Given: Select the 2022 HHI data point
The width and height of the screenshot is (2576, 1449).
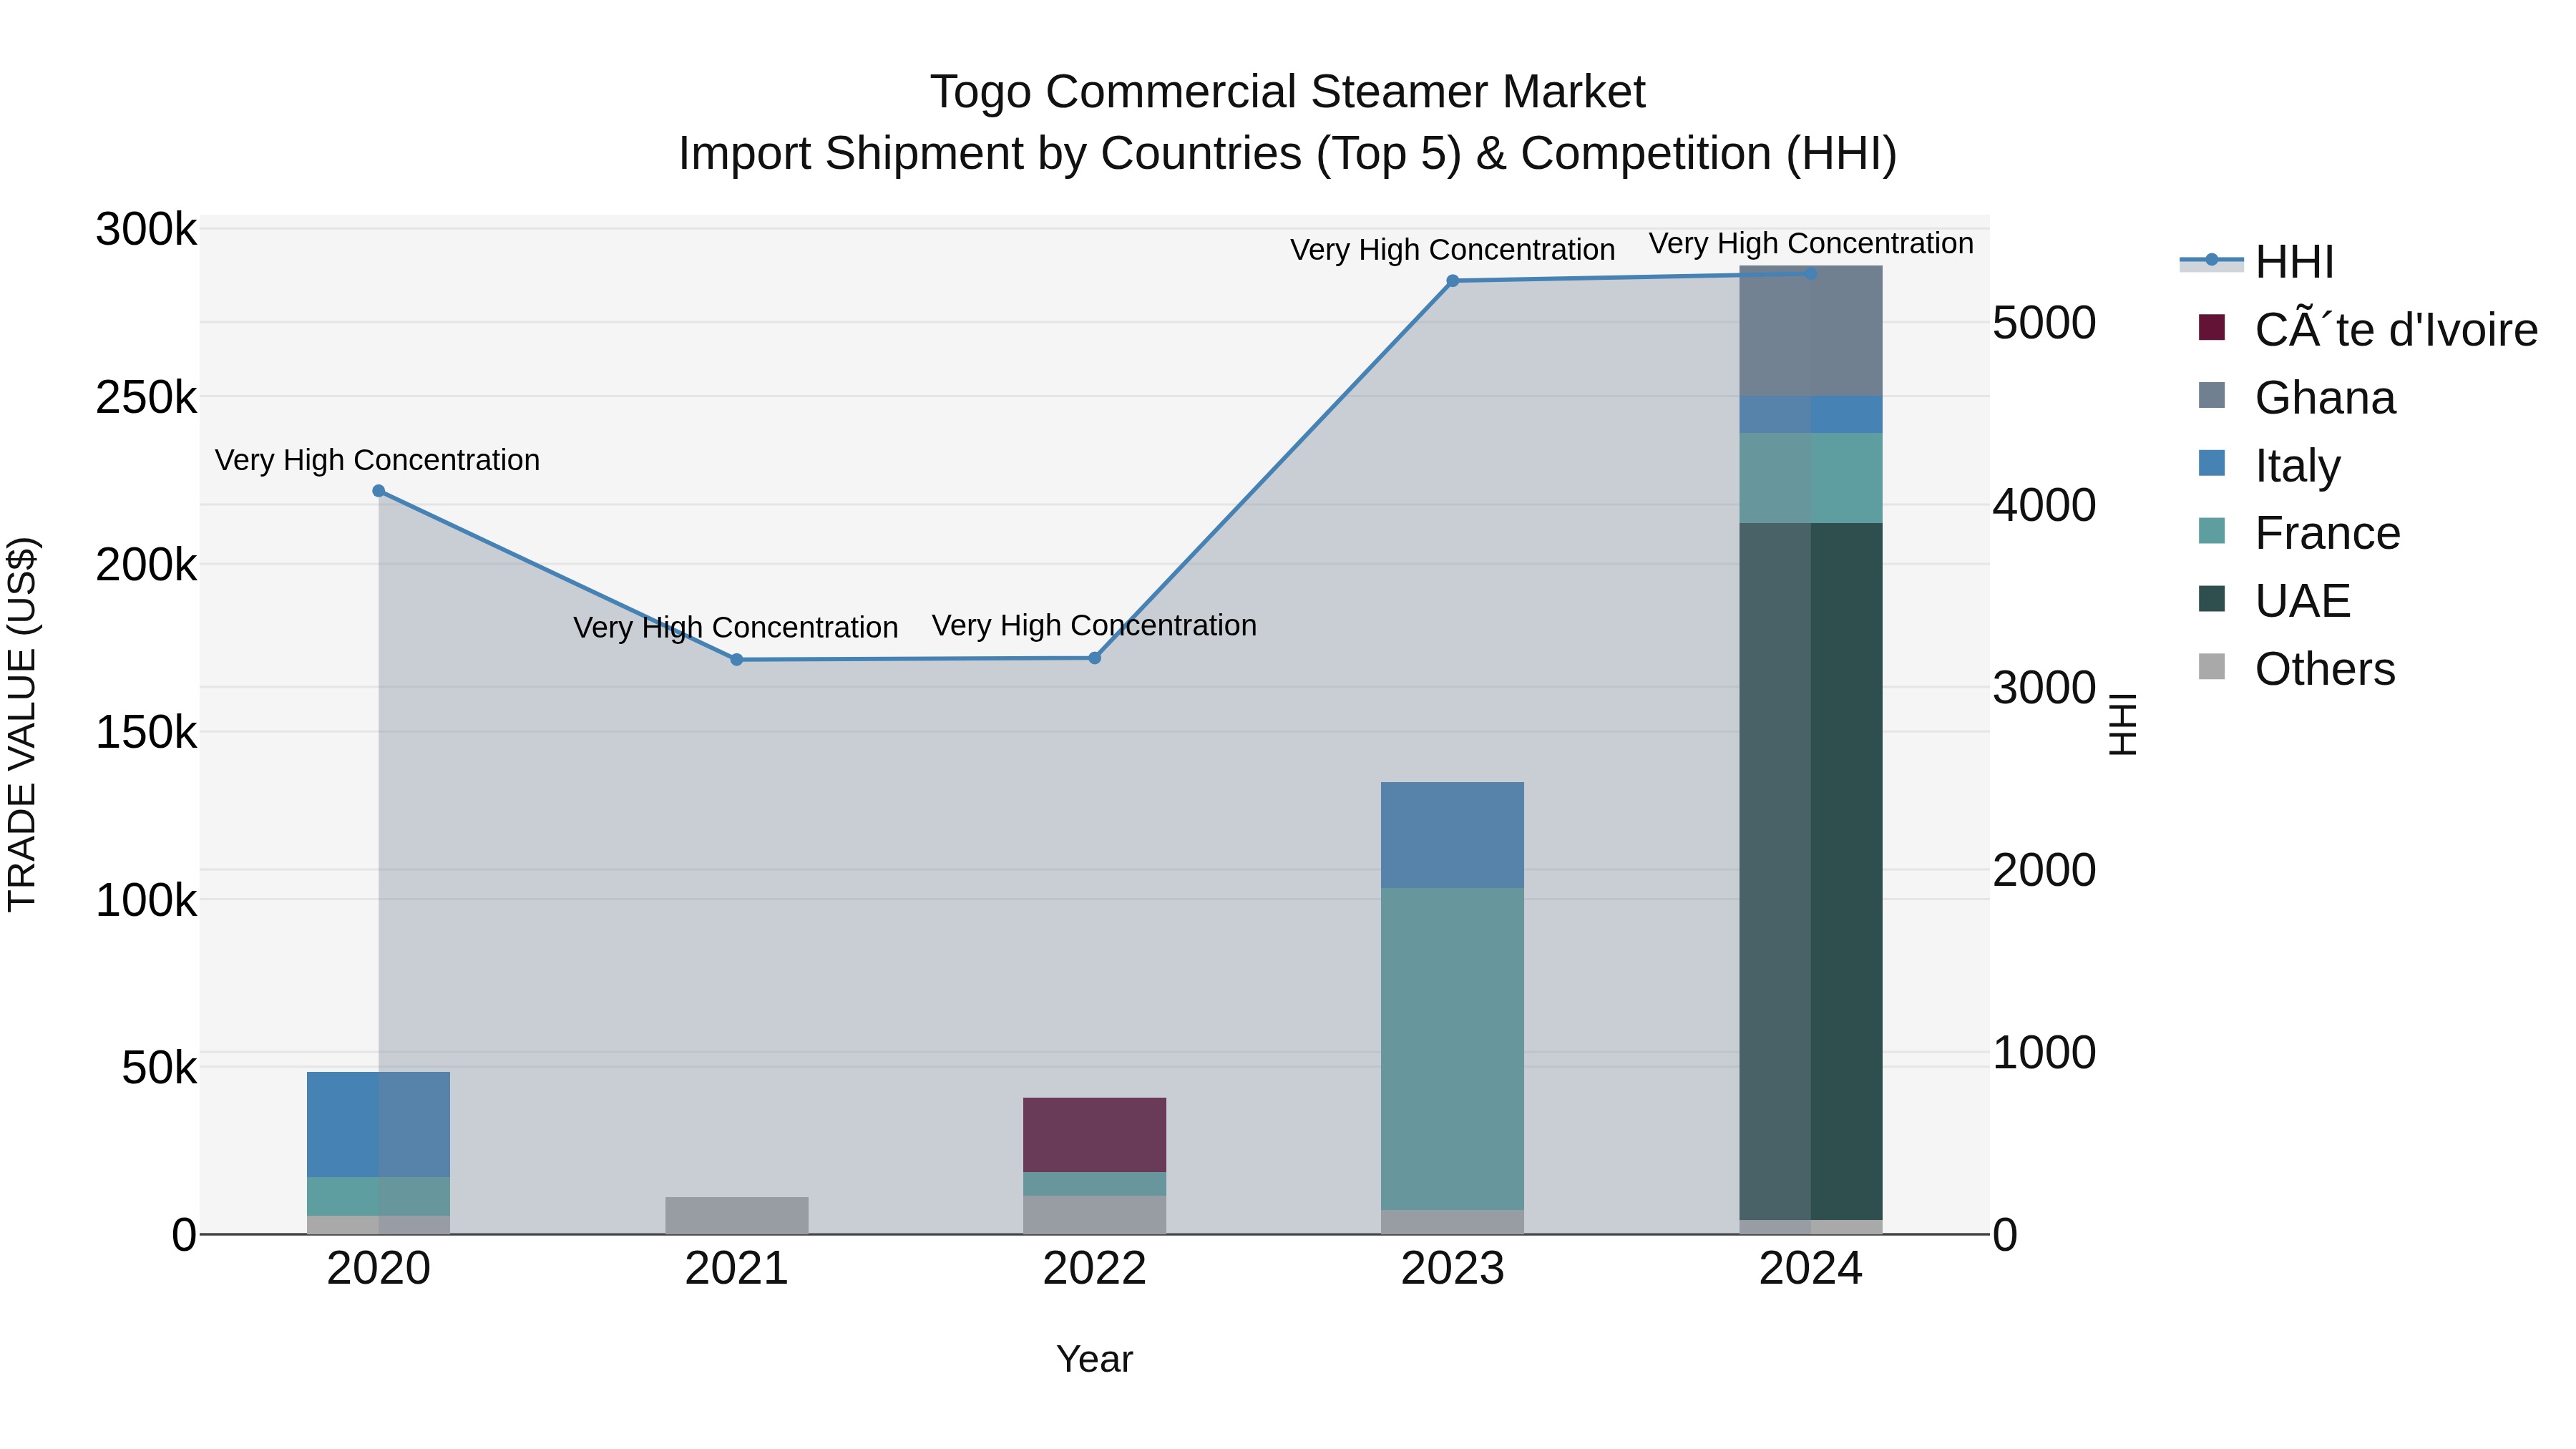Looking at the screenshot, I should click(x=1095, y=658).
